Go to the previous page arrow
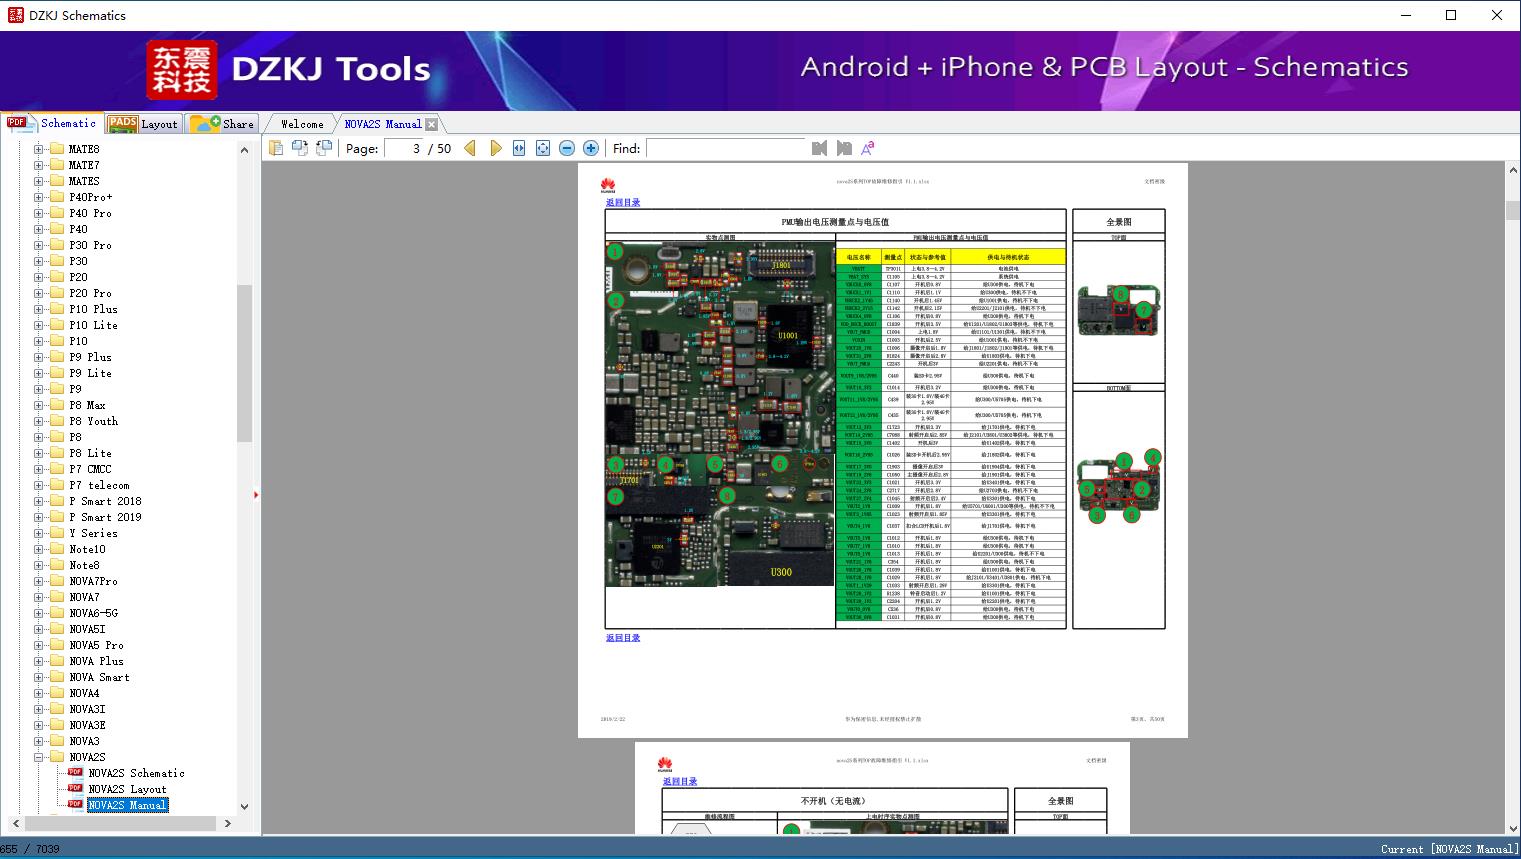Image resolution: width=1521 pixels, height=859 pixels. [470, 148]
